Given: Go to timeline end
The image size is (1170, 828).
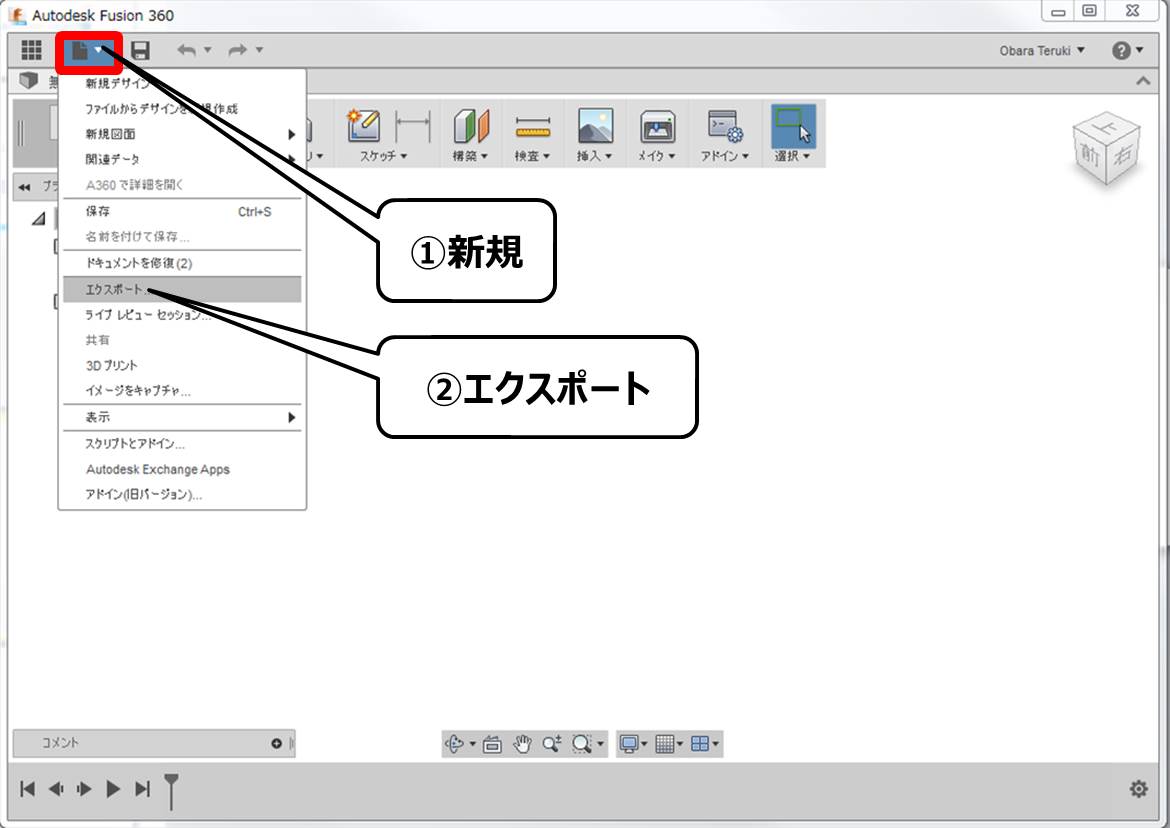Looking at the screenshot, I should click(x=142, y=788).
